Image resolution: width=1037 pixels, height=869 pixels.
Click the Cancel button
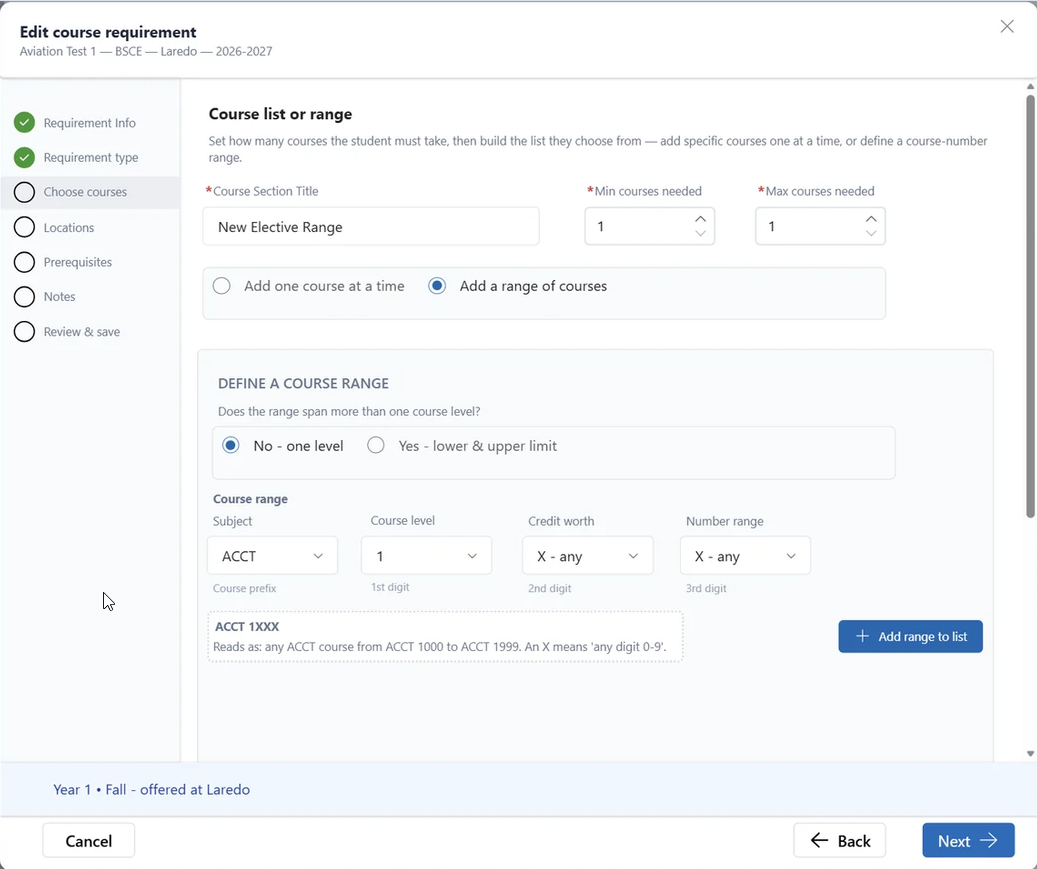pos(89,841)
